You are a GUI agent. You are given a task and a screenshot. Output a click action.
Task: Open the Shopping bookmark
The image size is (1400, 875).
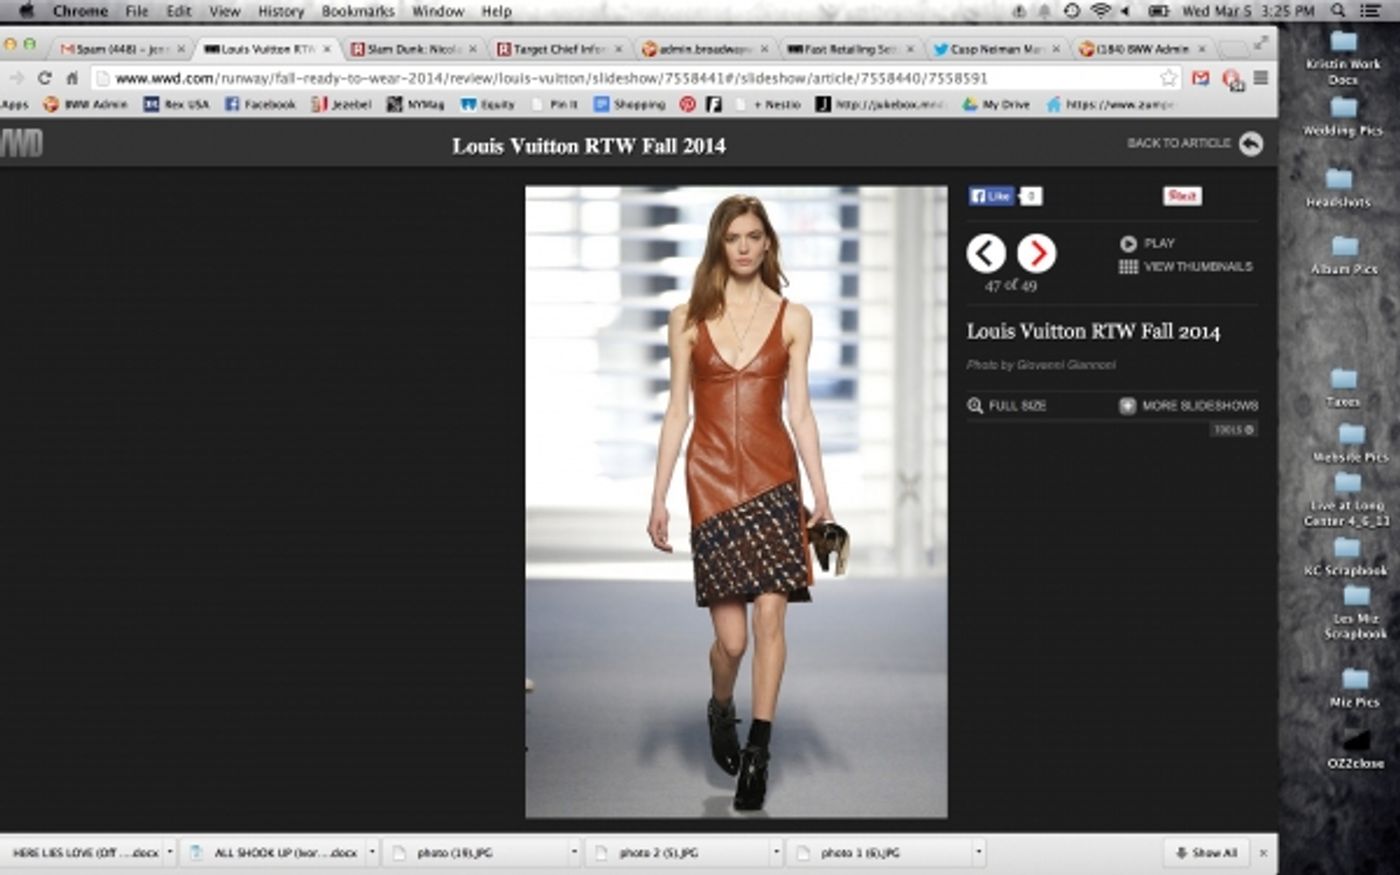[630, 104]
